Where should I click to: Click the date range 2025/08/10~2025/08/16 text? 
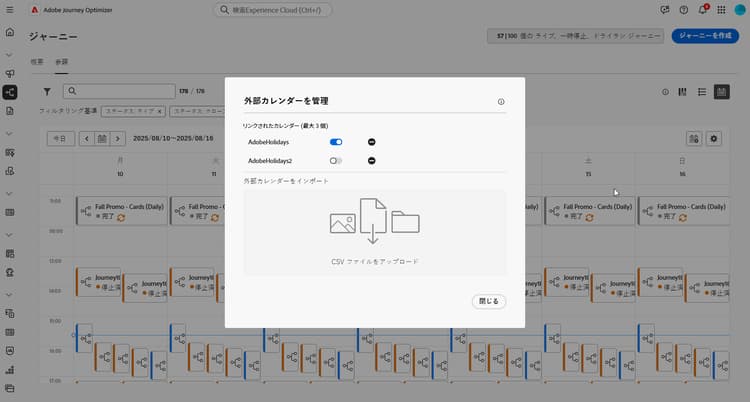[x=173, y=138]
